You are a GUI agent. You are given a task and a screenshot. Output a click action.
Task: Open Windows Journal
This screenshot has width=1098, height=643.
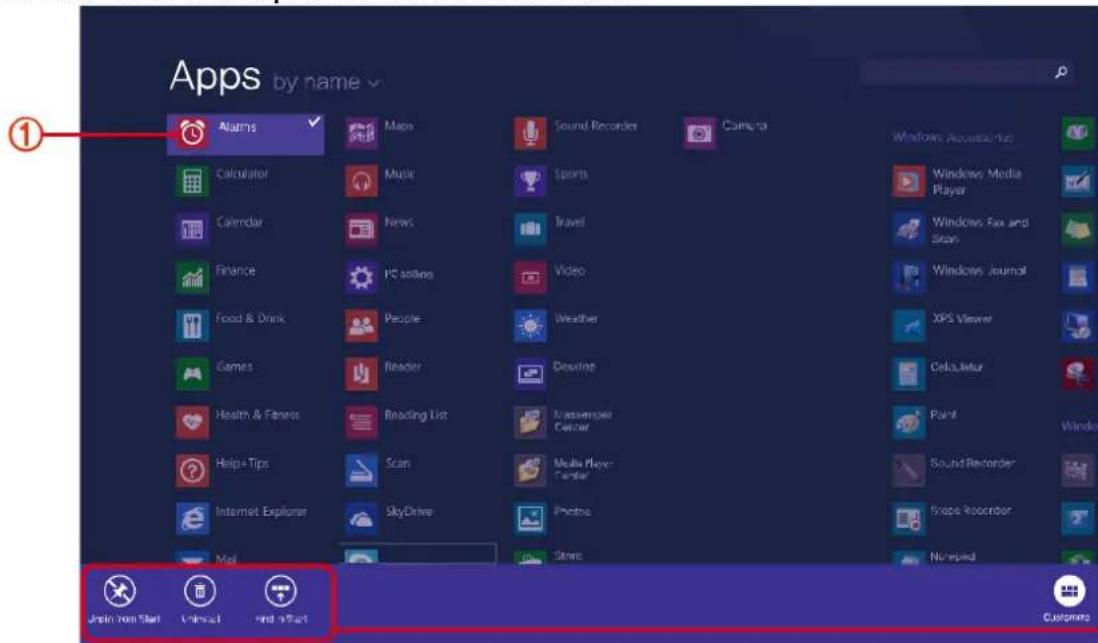tap(961, 277)
